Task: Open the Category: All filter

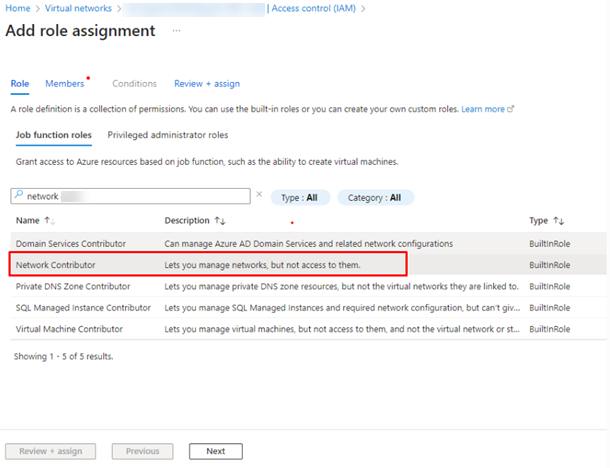Action: [x=375, y=198]
